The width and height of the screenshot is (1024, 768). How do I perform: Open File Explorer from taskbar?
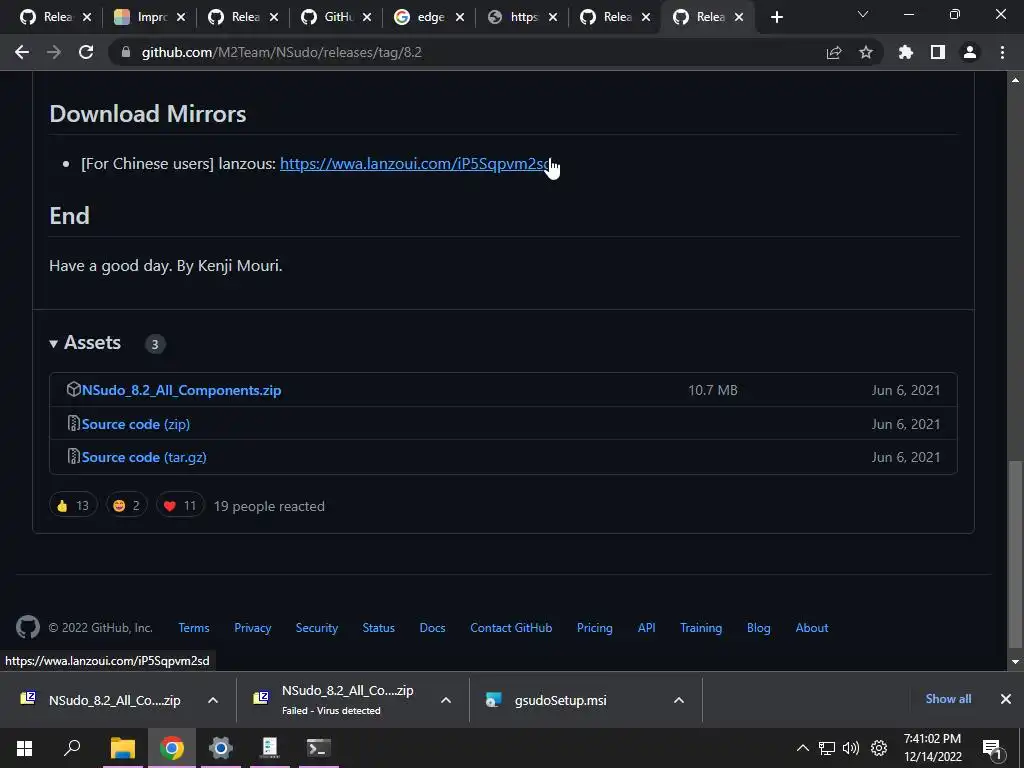coord(122,748)
